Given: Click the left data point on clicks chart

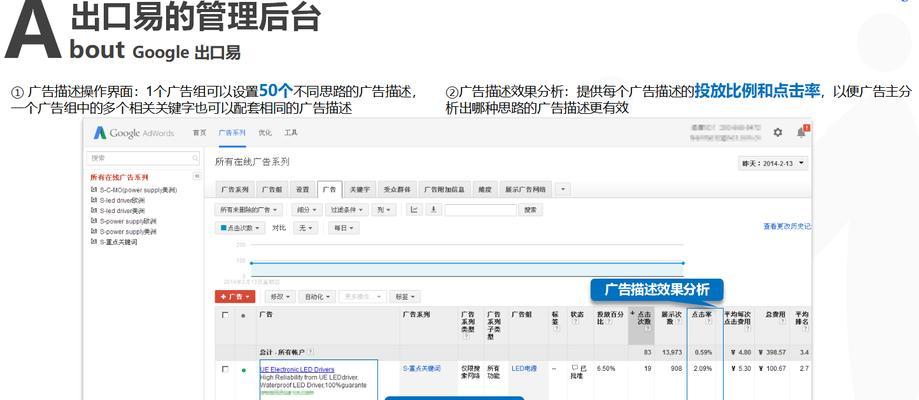Looking at the screenshot, I should (251, 263).
